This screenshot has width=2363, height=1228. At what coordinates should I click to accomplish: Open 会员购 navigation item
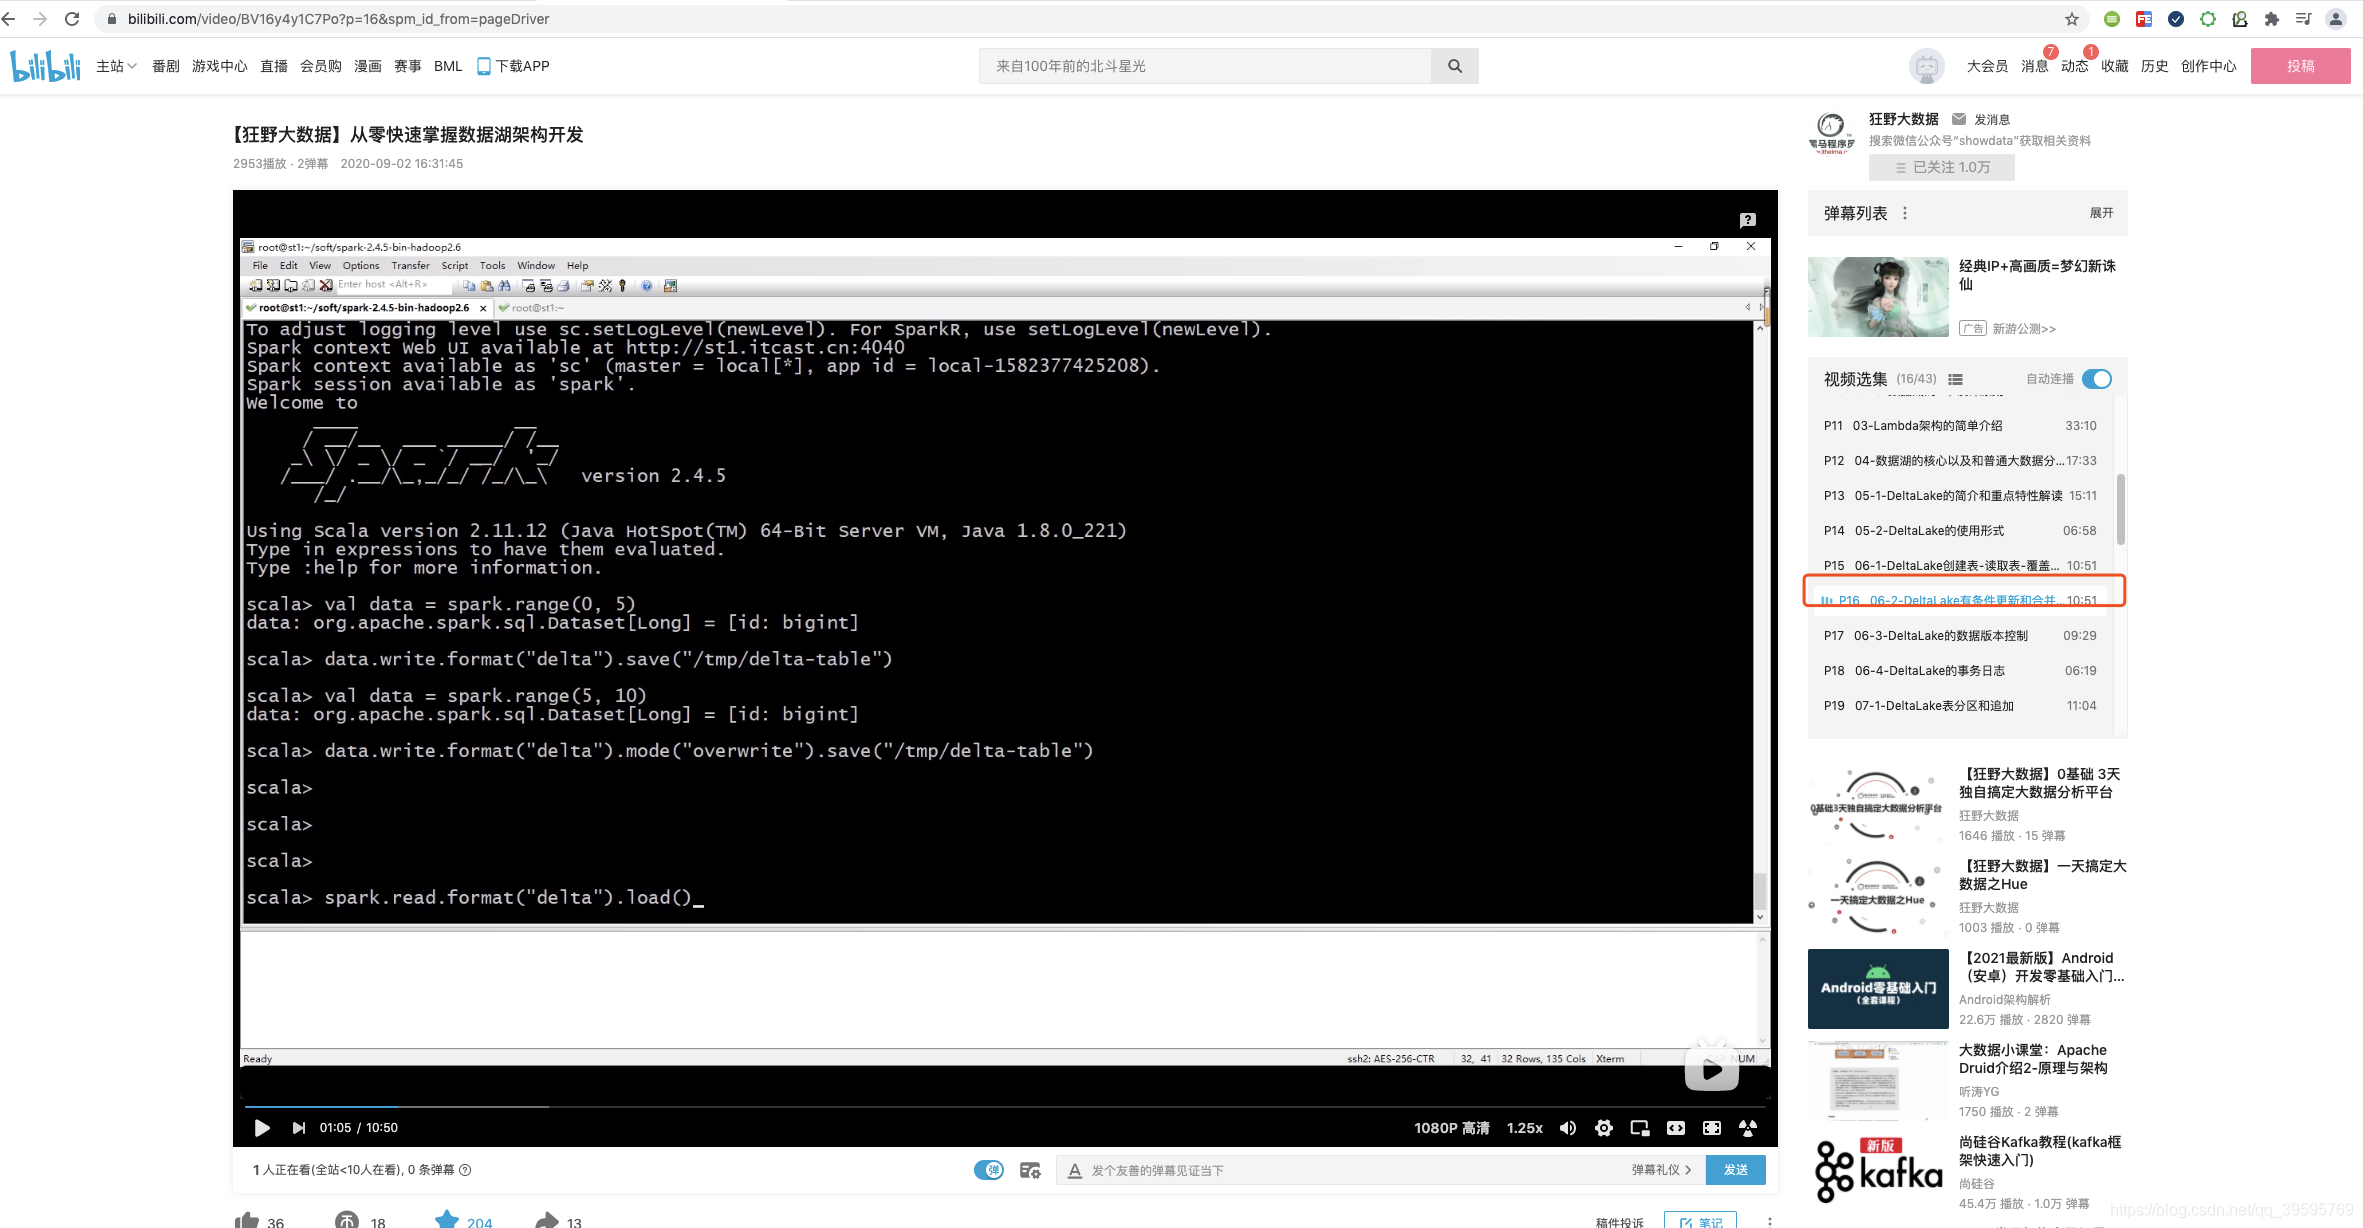point(321,66)
